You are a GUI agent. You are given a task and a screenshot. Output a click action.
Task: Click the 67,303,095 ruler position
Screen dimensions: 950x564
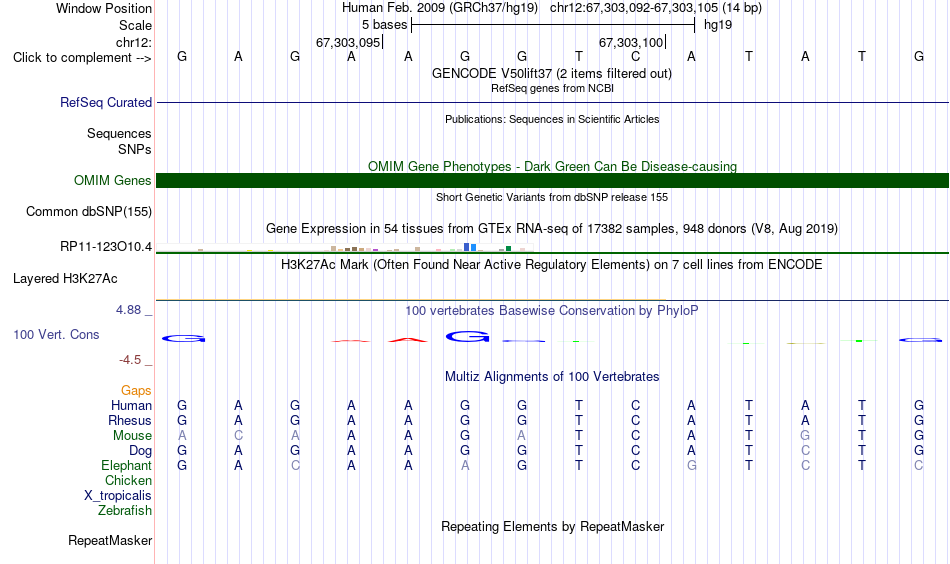click(348, 42)
